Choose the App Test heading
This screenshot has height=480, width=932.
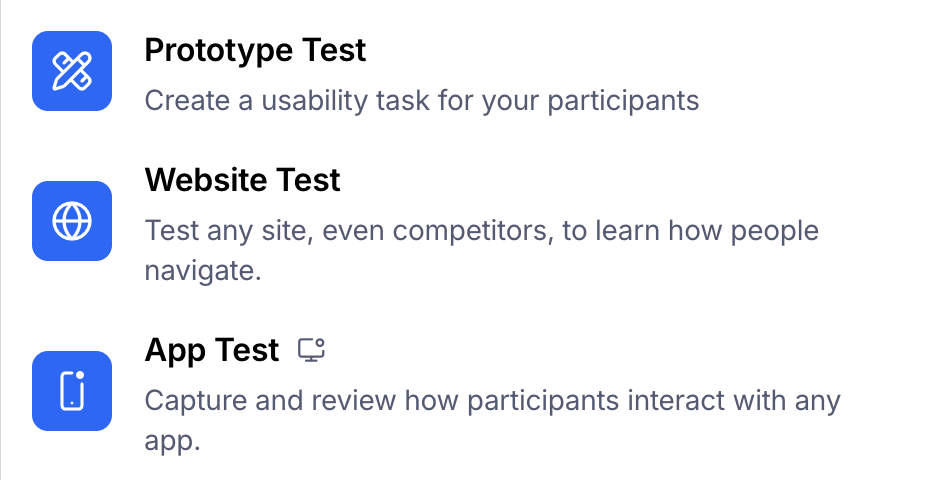point(212,350)
